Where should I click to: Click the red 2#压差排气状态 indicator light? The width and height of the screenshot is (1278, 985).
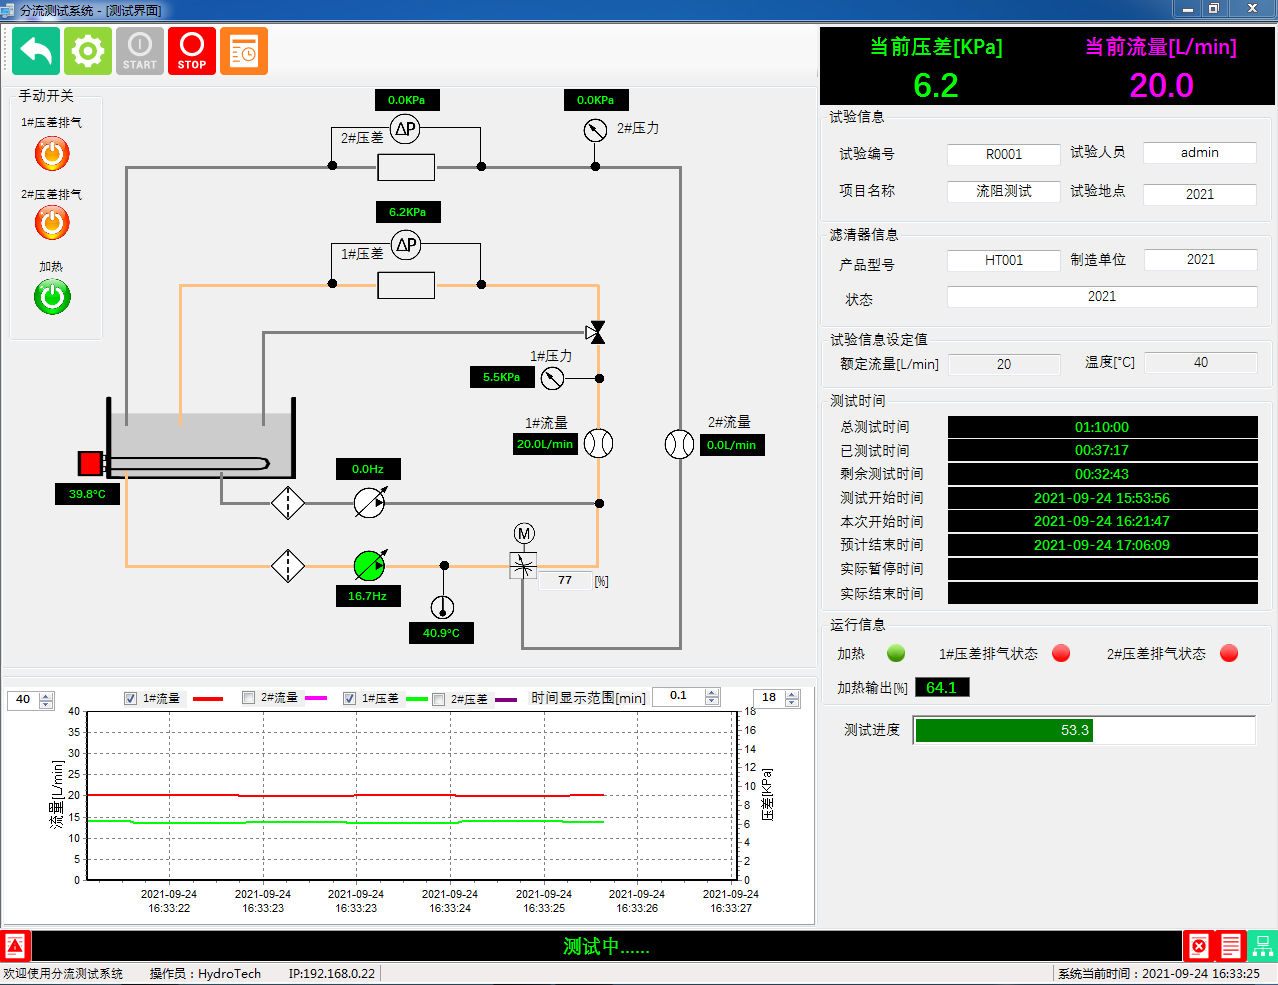(x=1229, y=653)
